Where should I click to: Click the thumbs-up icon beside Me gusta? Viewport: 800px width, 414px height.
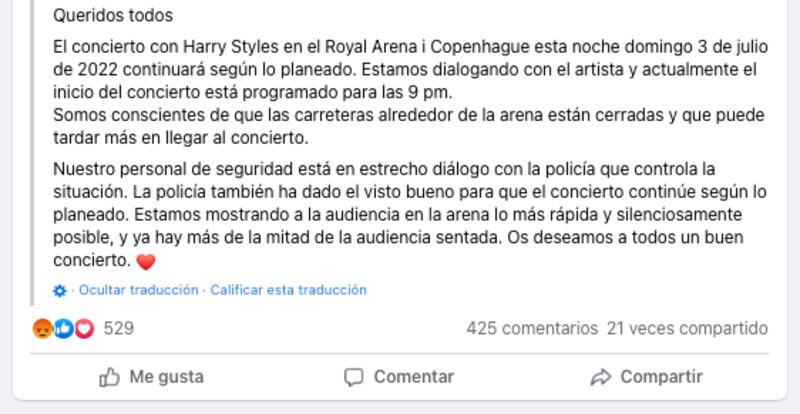pos(109,378)
